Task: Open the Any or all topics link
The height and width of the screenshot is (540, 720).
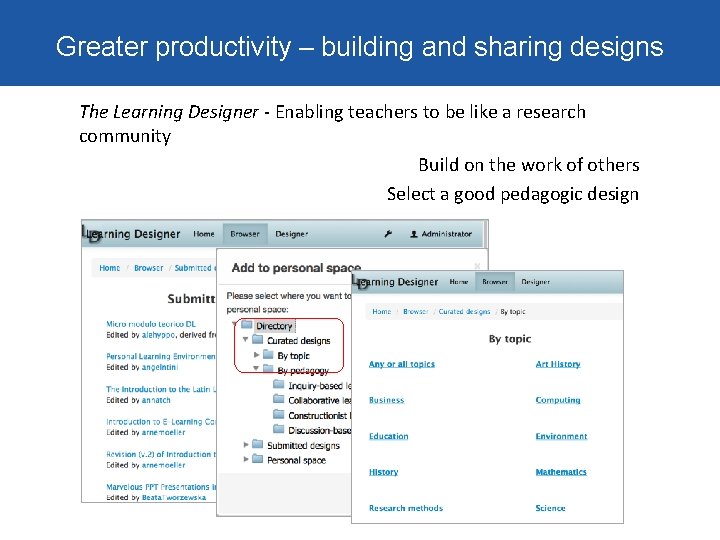Action: [402, 364]
